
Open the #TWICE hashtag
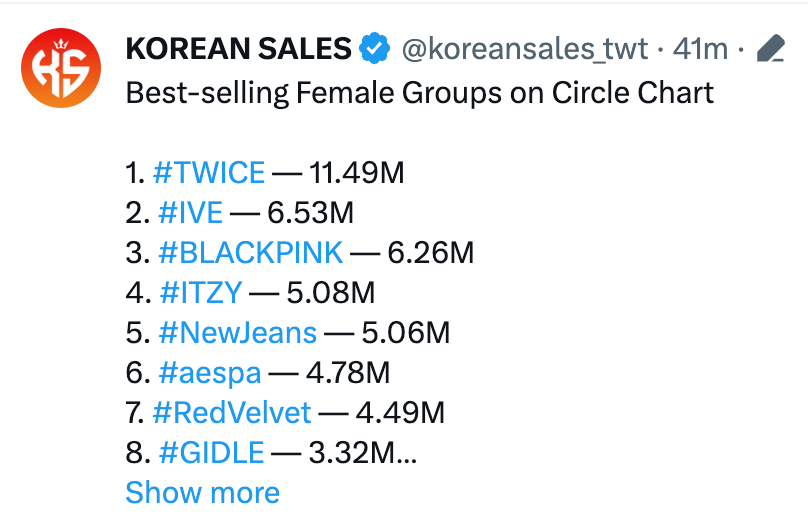pos(209,173)
